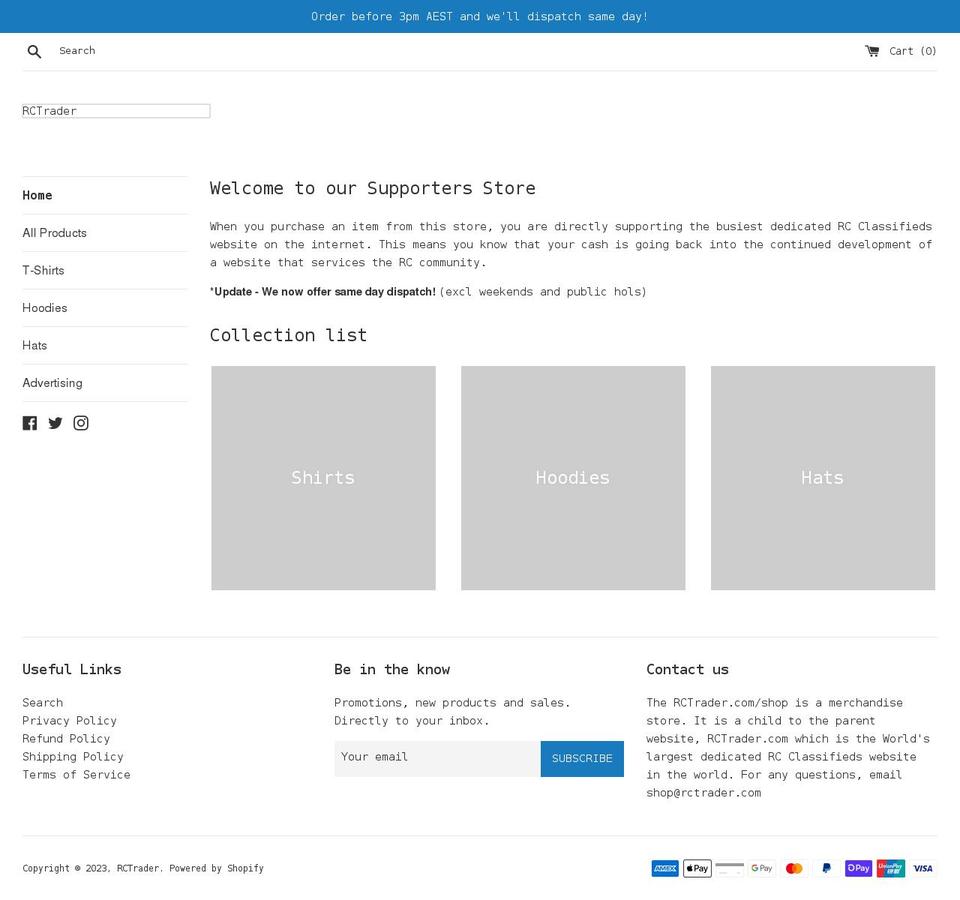Click the RCTrader logo link

click(x=116, y=111)
